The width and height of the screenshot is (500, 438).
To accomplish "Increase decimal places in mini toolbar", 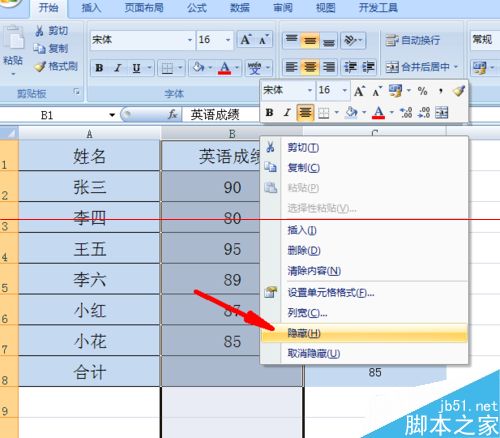I will (x=406, y=112).
